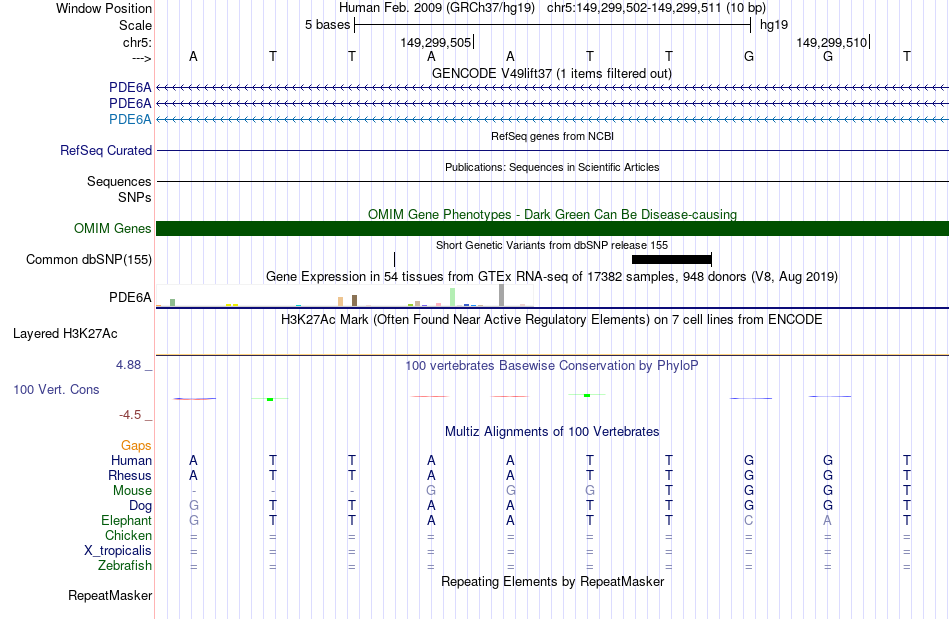The height and width of the screenshot is (619, 950).
Task: Open GENCODE V49lift37 track title
Action: point(551,73)
